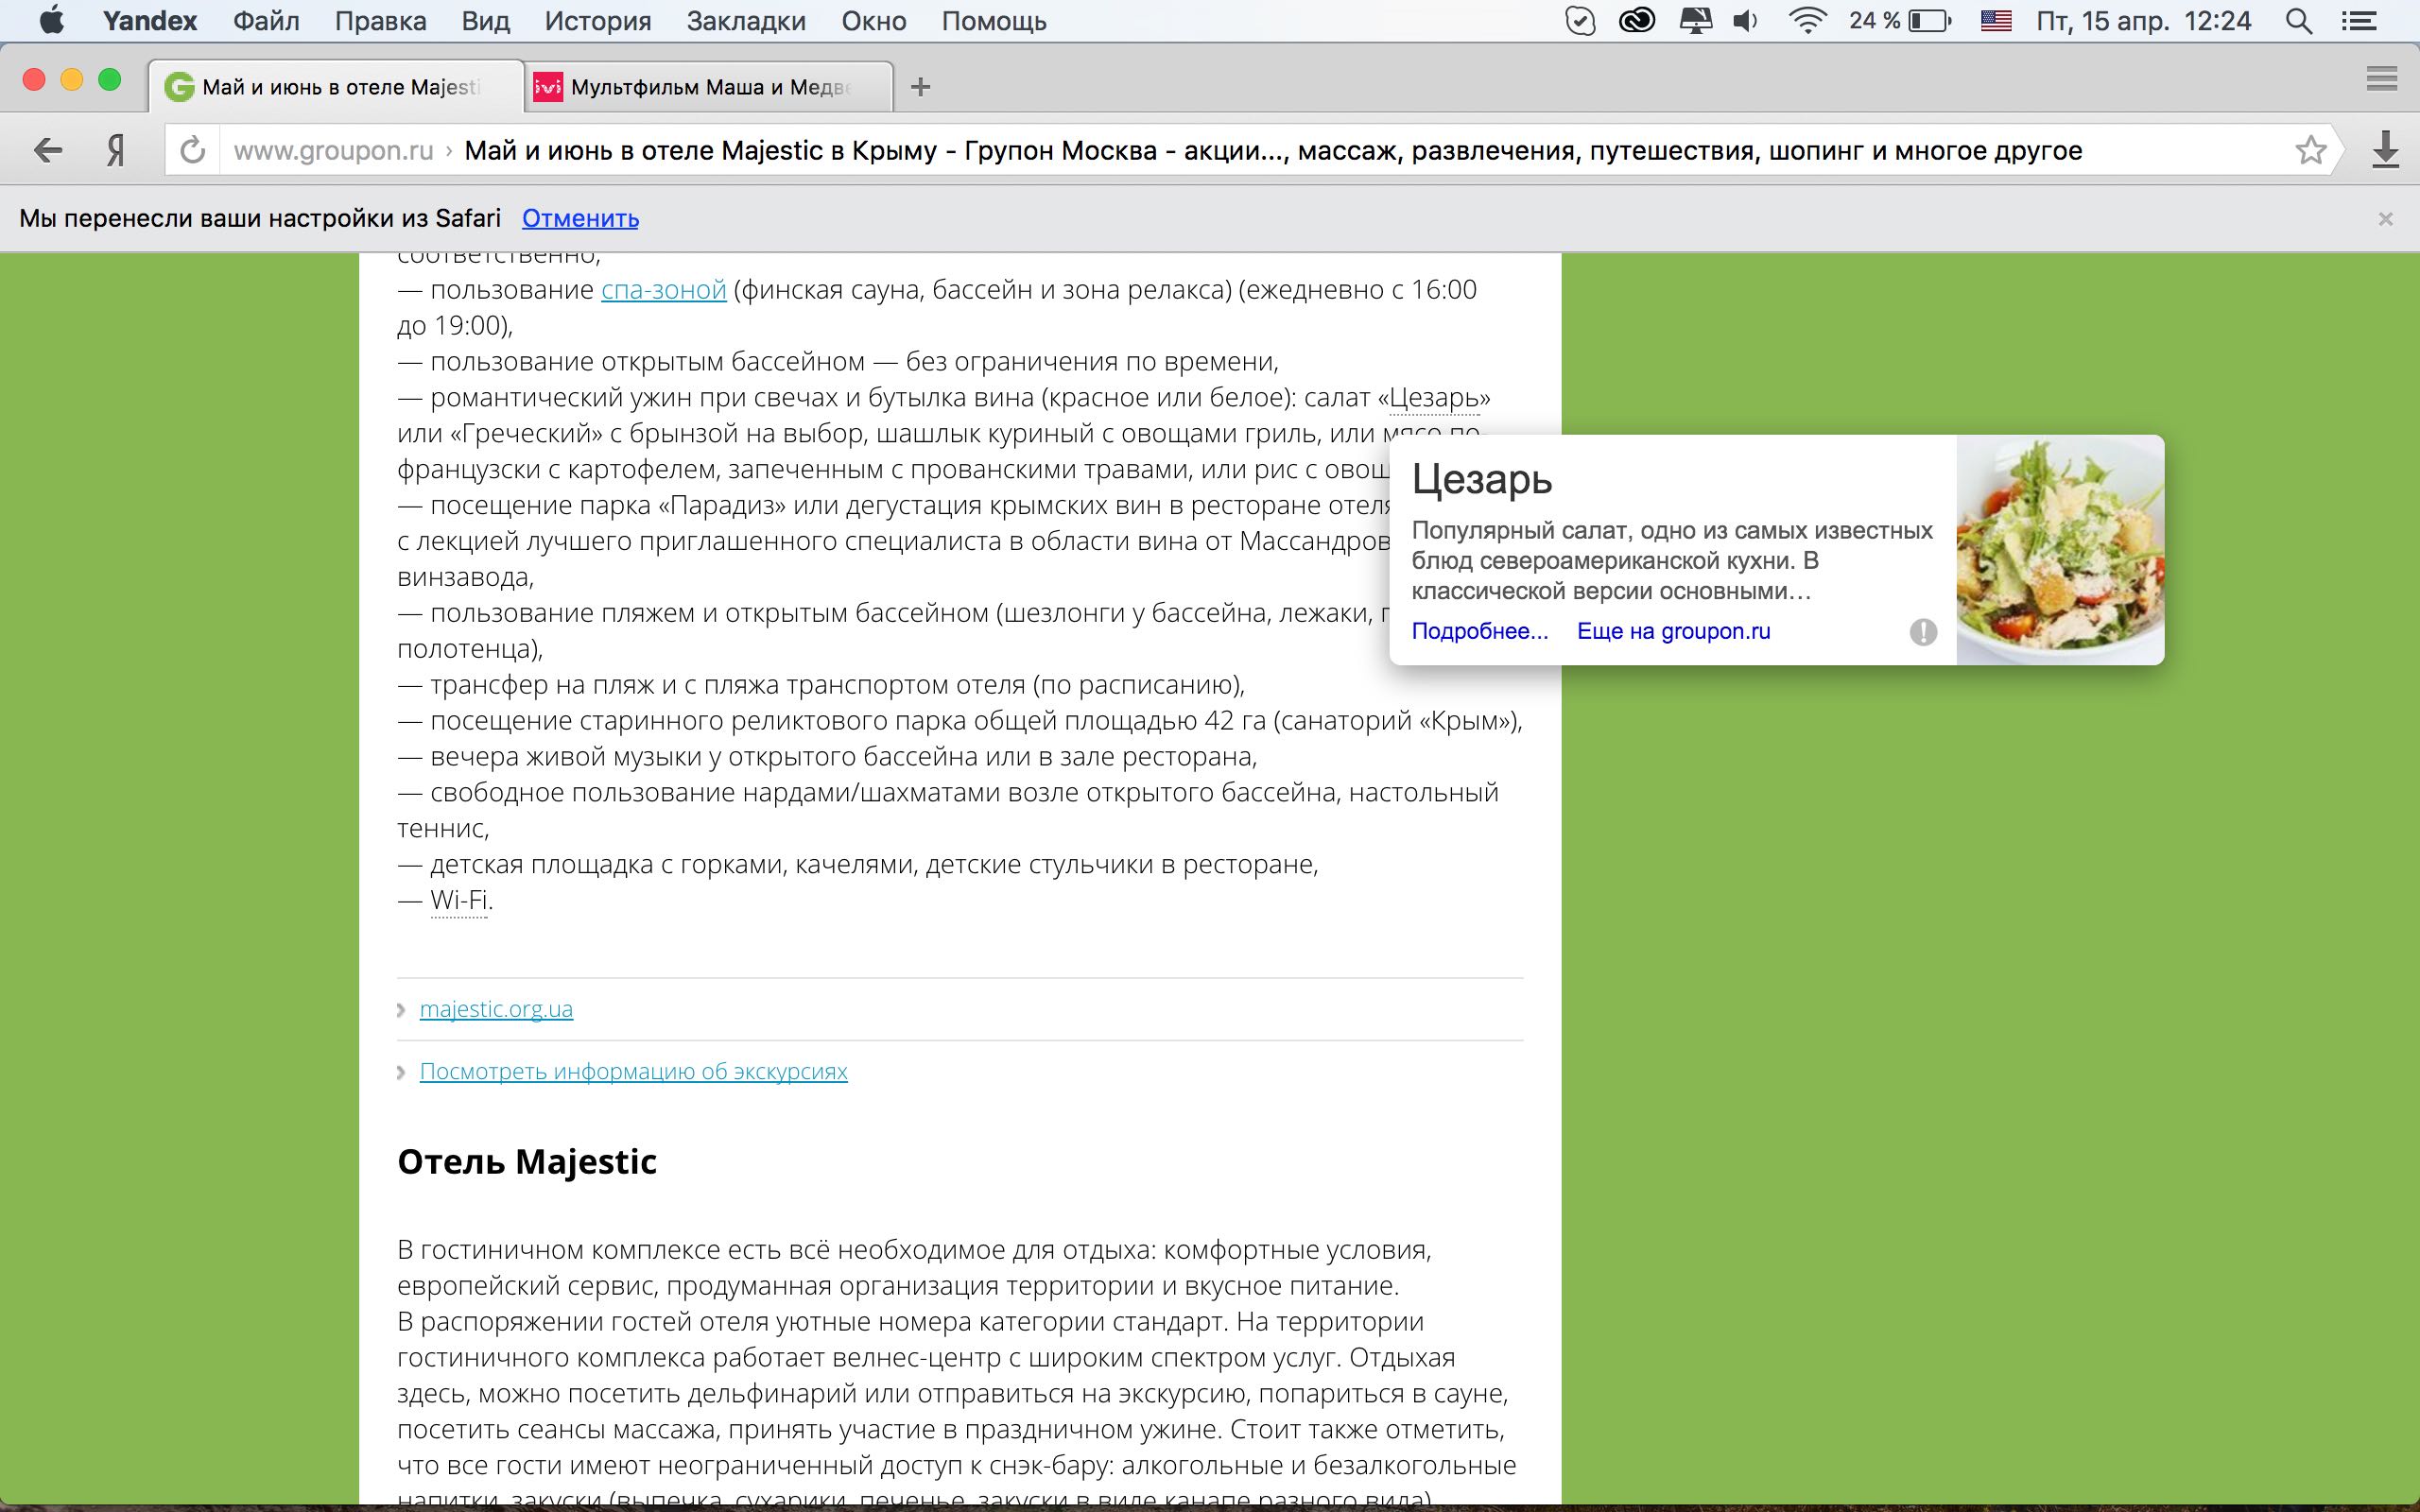Click the display mirroring menu bar icon
Screen dimensions: 2420x1512
[1695, 21]
